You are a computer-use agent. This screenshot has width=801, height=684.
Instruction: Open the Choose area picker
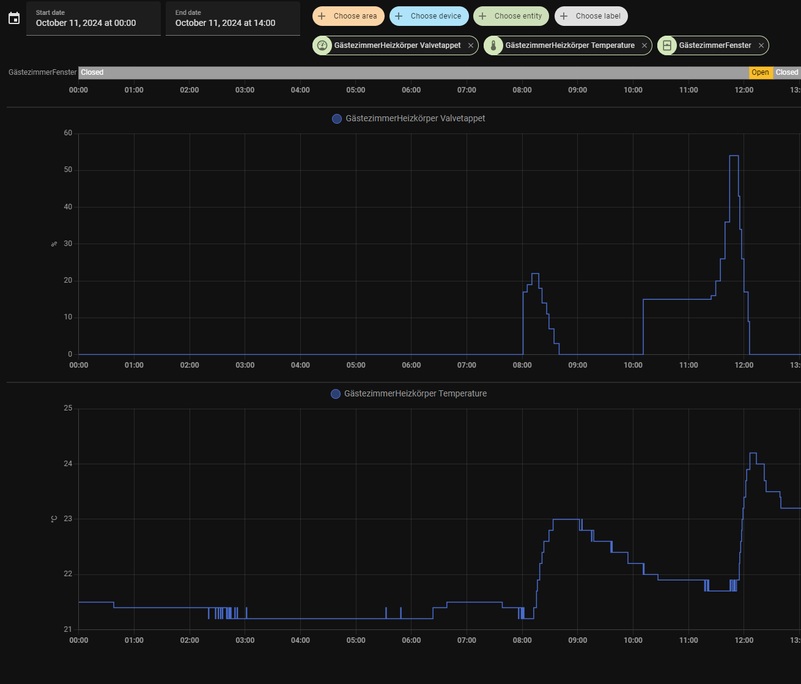347,16
